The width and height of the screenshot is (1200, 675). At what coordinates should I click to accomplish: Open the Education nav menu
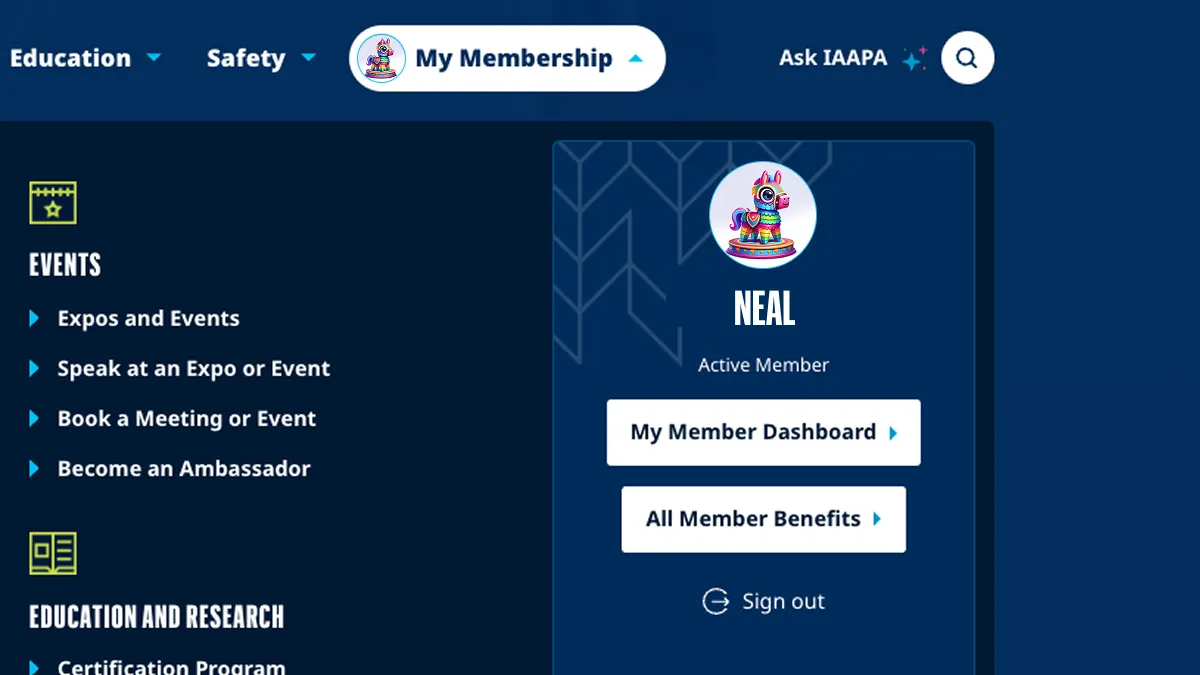point(71,58)
